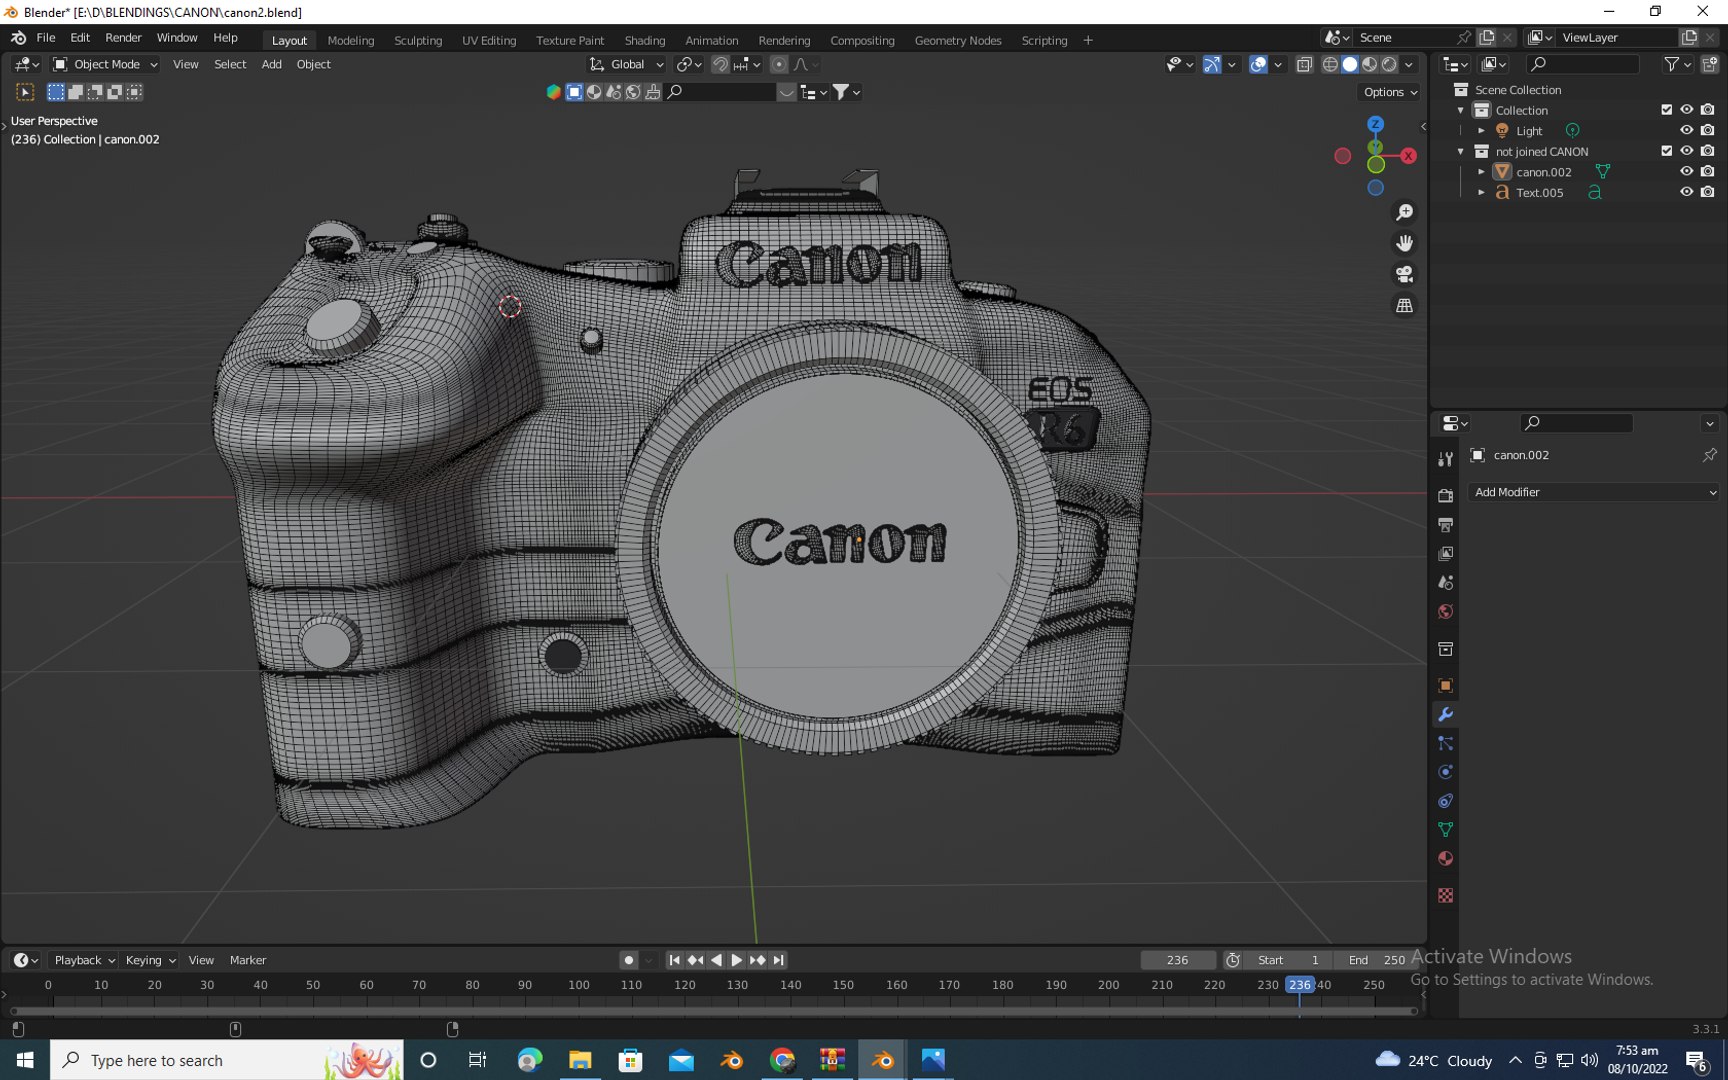Open timeline Keying popover

150,960
